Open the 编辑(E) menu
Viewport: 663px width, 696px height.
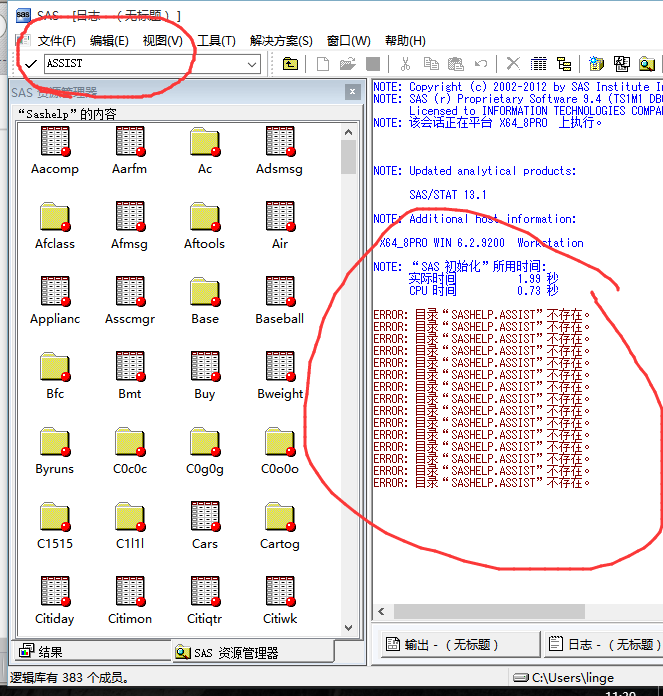pyautogui.click(x=109, y=41)
